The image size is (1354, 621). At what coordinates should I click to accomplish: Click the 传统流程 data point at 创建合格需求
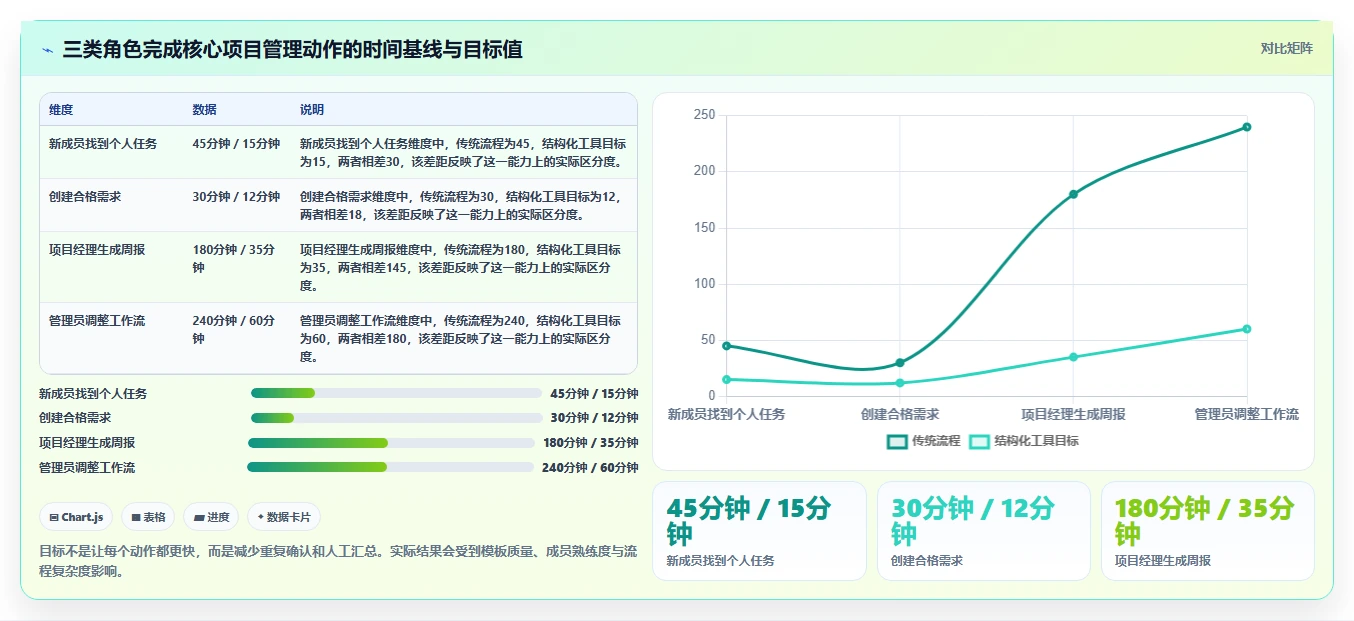coord(900,363)
